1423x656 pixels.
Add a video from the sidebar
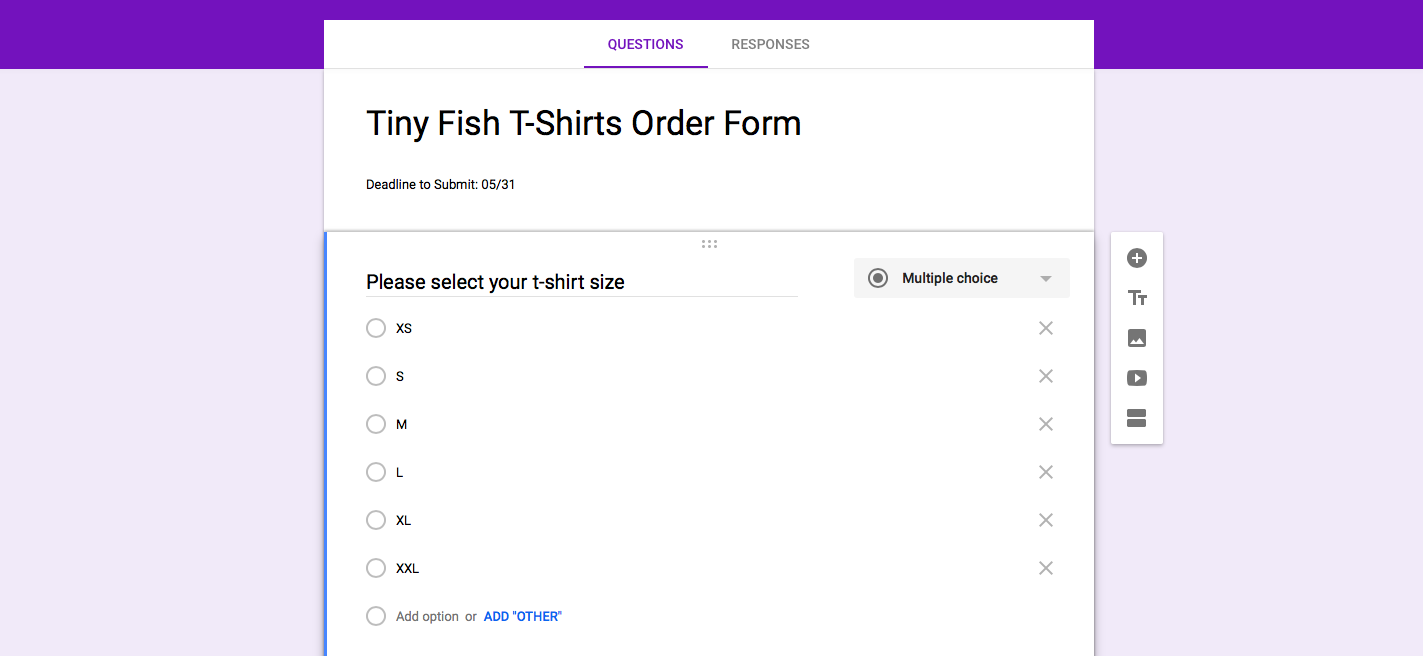coord(1137,378)
